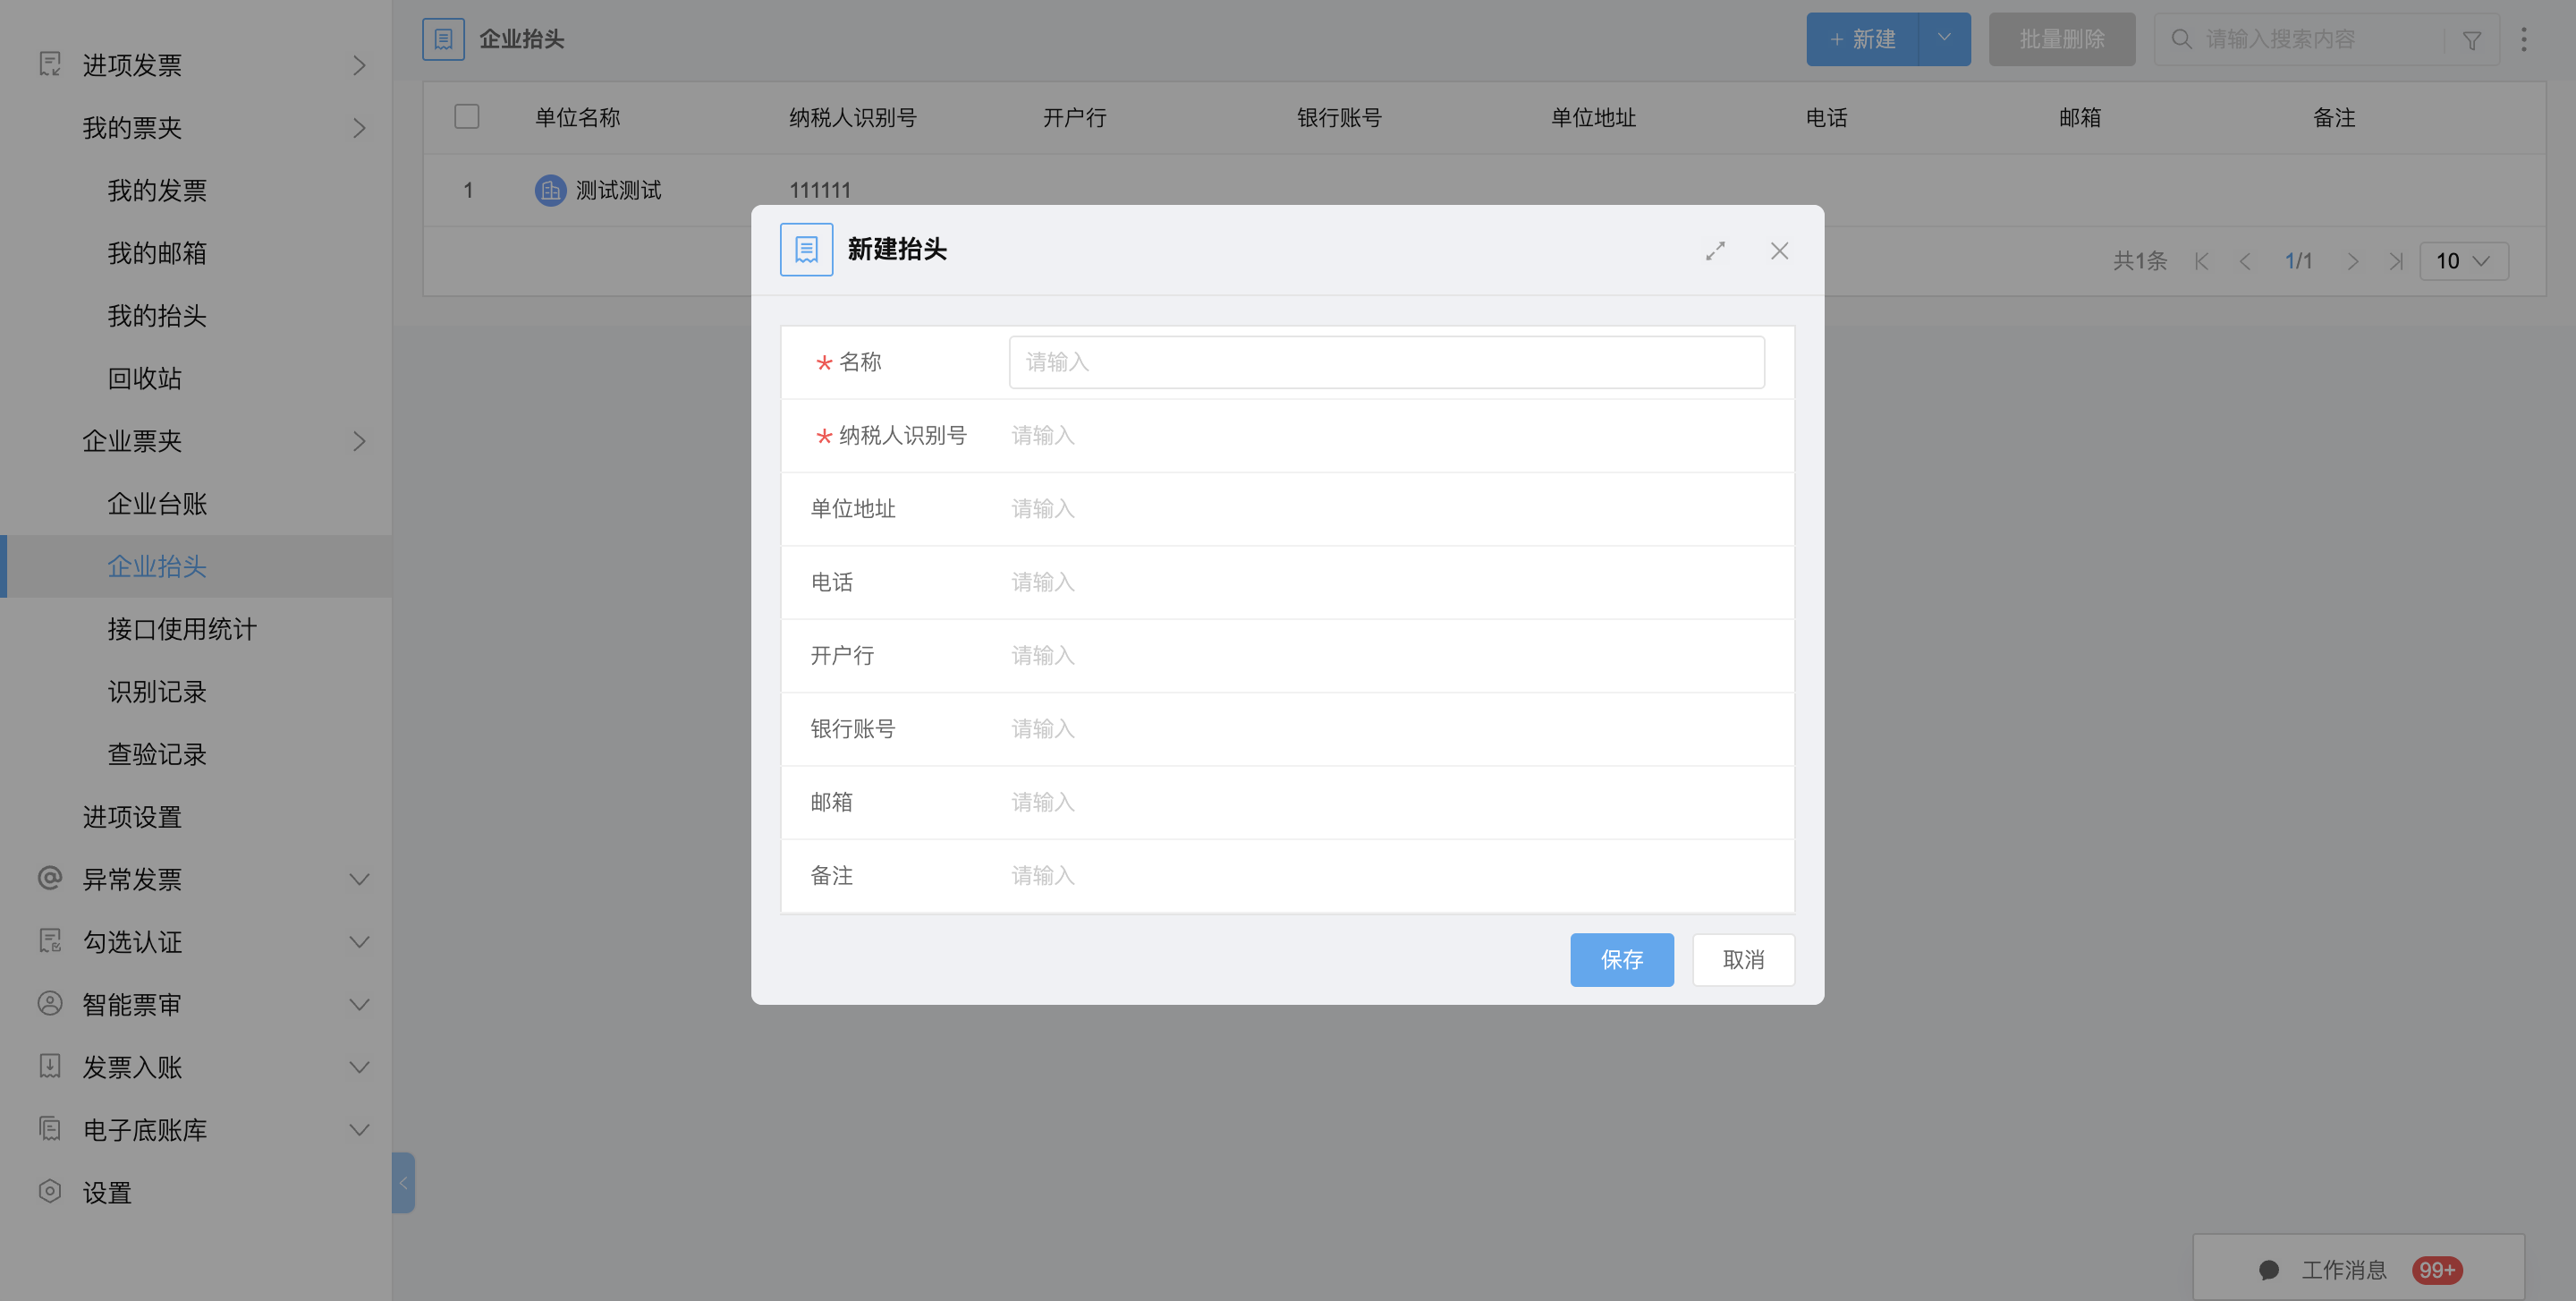Select the 企业抬头 sidebar item
The image size is (2576, 1301).
point(196,566)
